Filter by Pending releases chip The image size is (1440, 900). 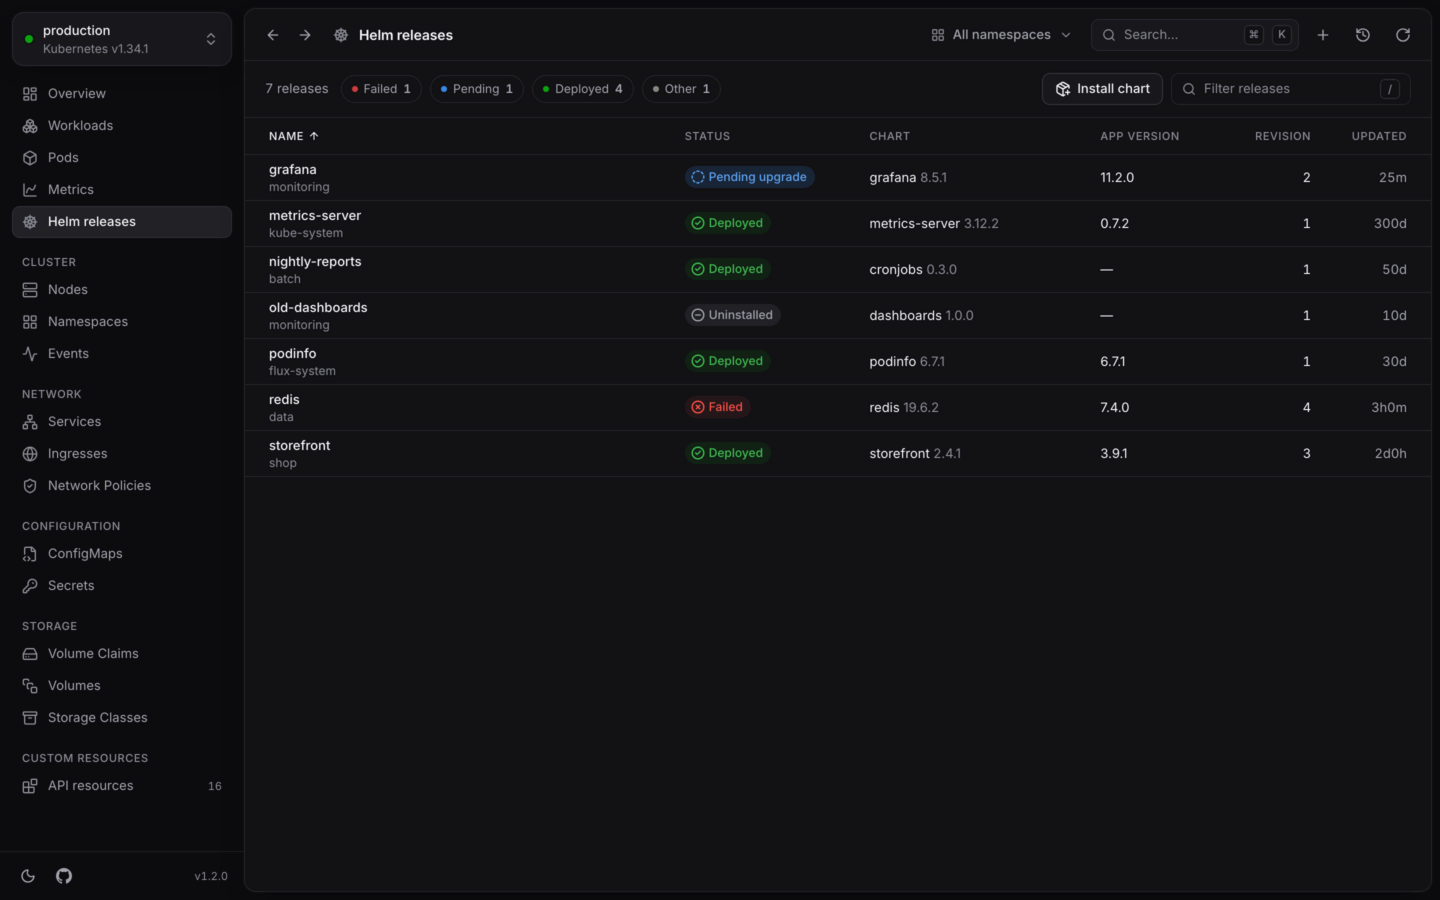[477, 89]
